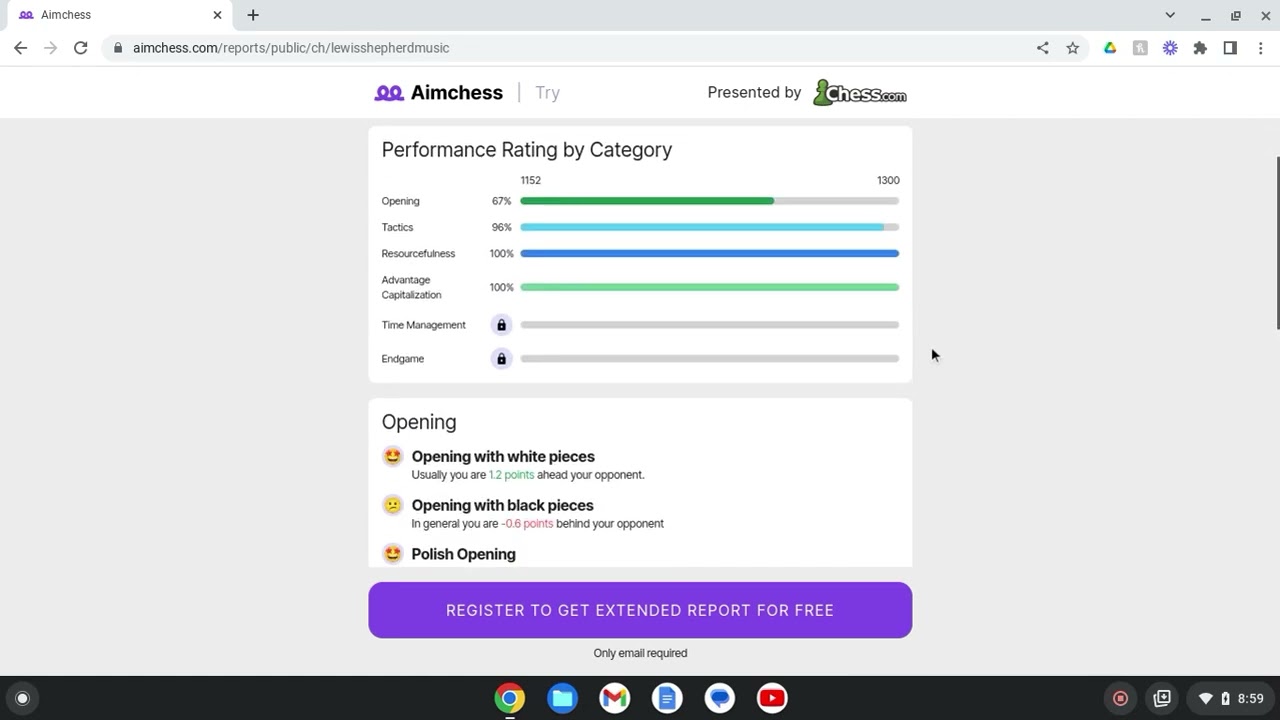The width and height of the screenshot is (1280, 720).
Task: Open the ChromeOS launcher button
Action: (x=22, y=698)
